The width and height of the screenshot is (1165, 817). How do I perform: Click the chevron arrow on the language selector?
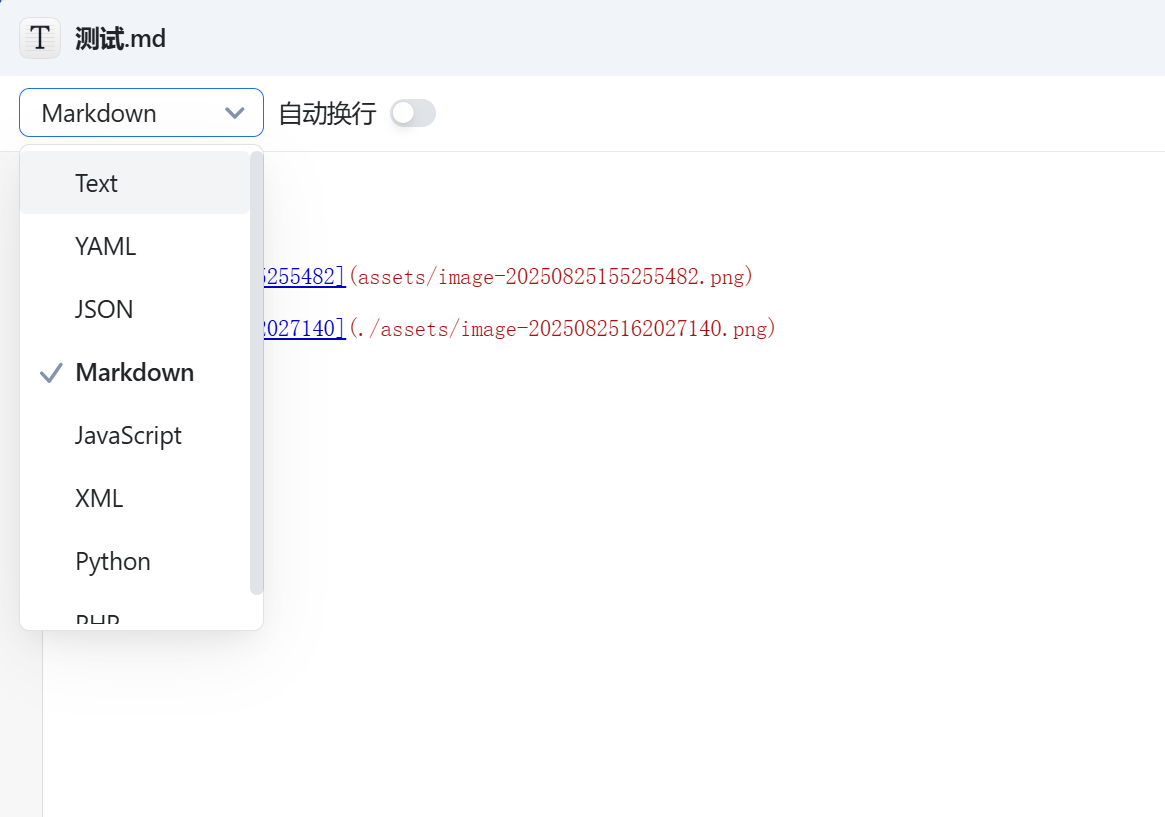(x=235, y=113)
